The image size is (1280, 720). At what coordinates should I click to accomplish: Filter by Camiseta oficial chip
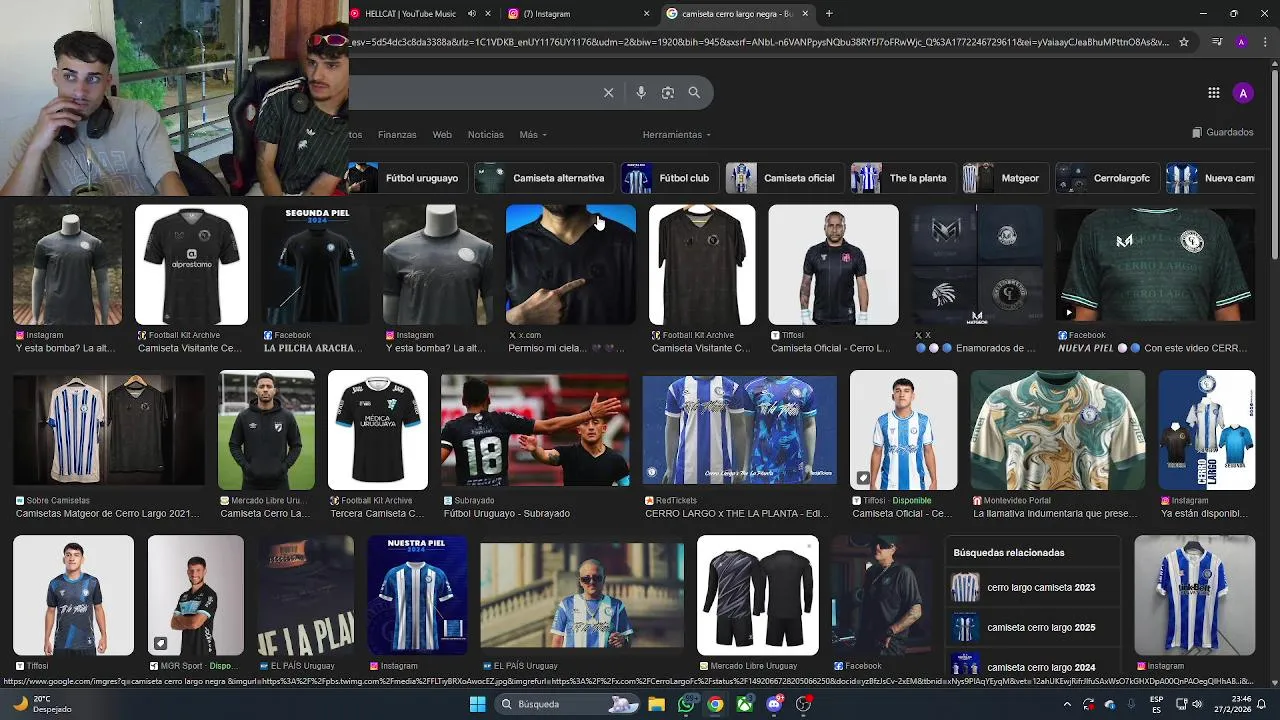coord(783,178)
